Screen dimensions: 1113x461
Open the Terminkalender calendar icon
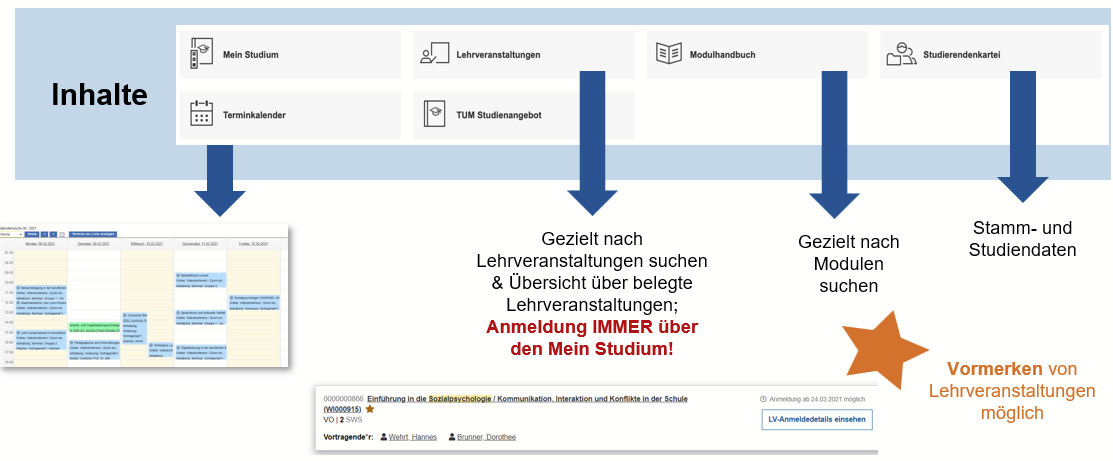[x=201, y=115]
